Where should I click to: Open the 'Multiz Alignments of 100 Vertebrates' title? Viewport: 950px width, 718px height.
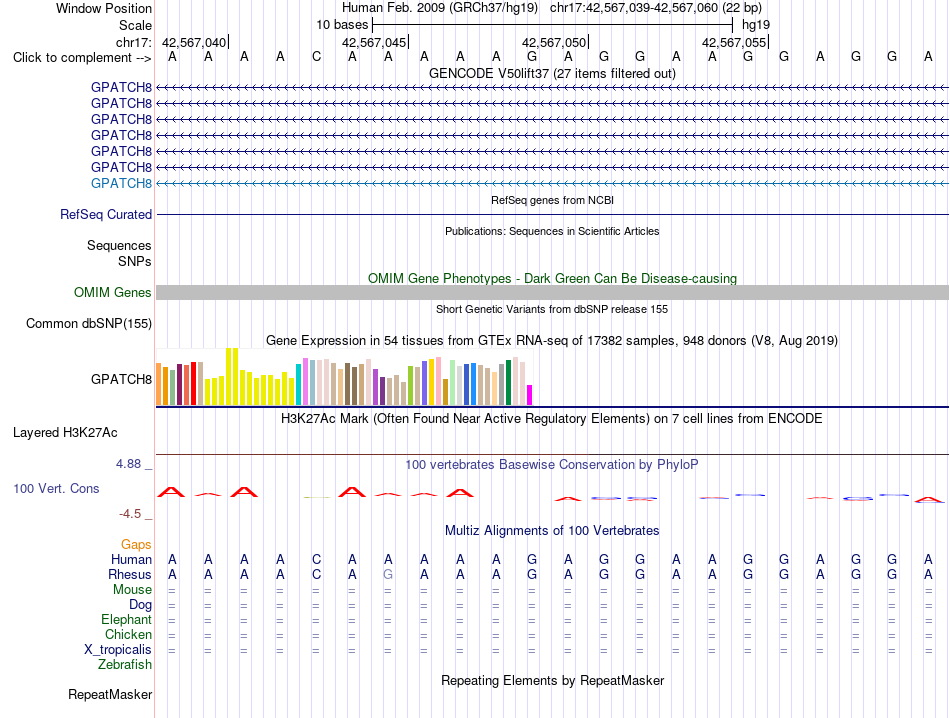(x=552, y=531)
